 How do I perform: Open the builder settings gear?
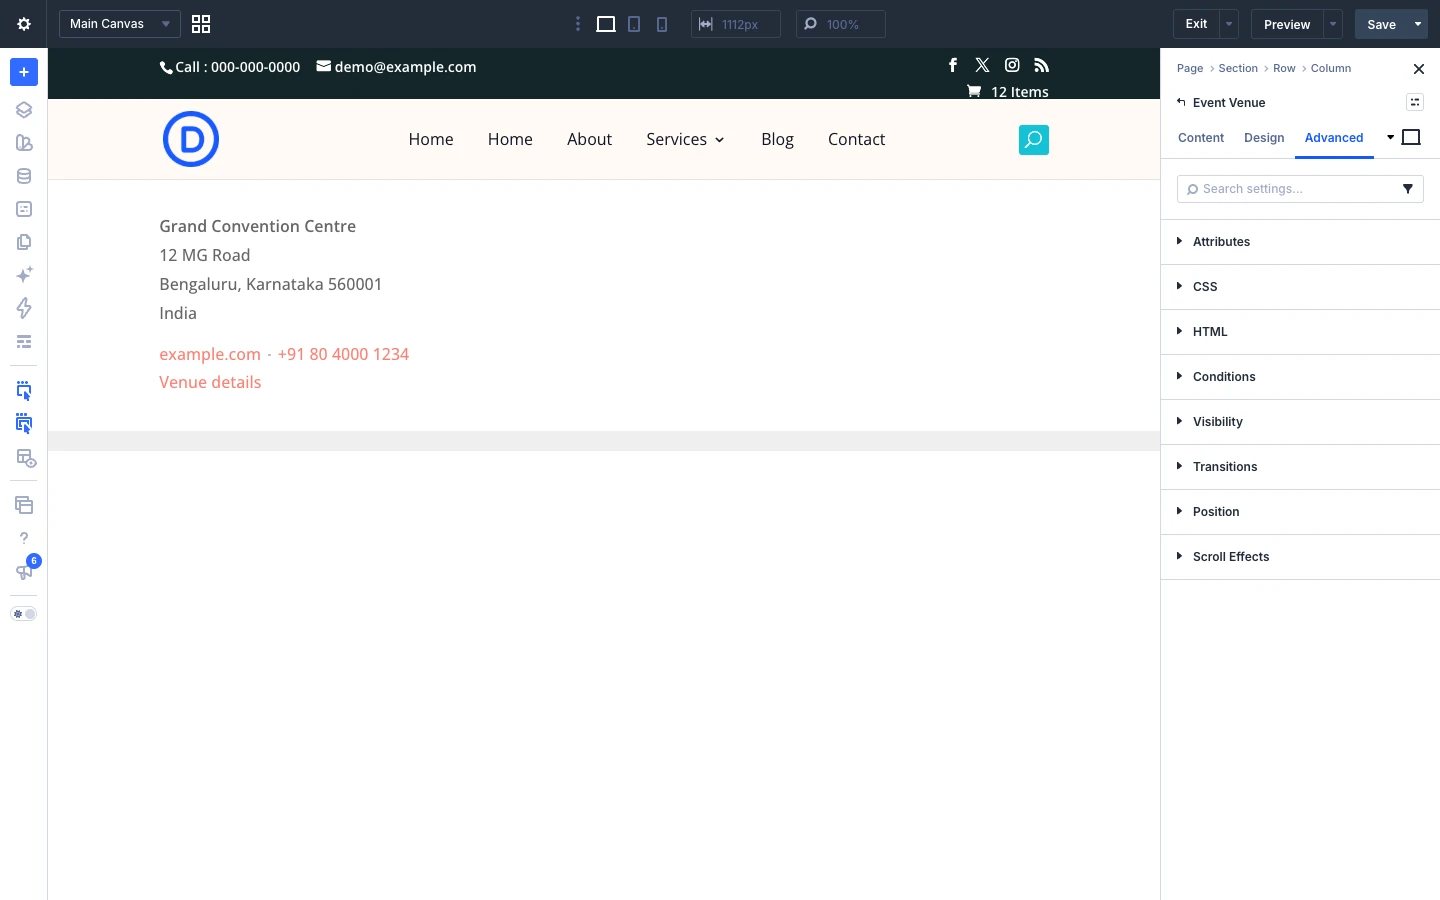24,24
